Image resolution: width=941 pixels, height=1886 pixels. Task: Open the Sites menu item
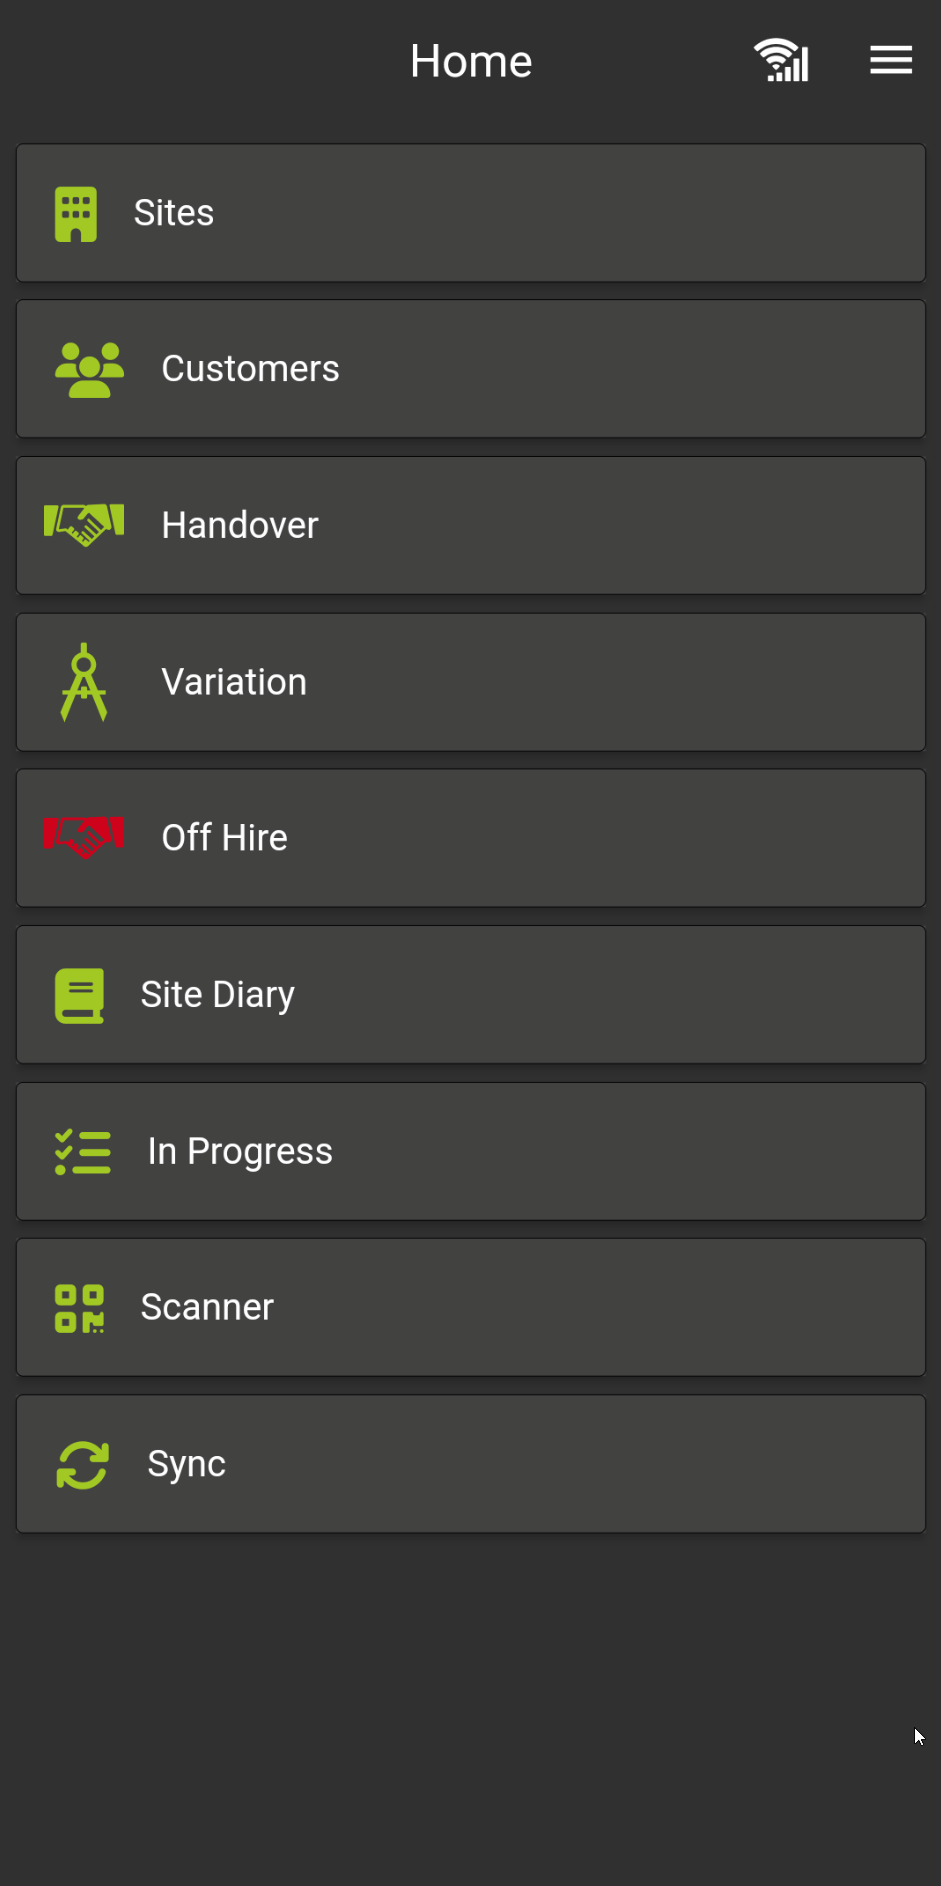tap(174, 213)
